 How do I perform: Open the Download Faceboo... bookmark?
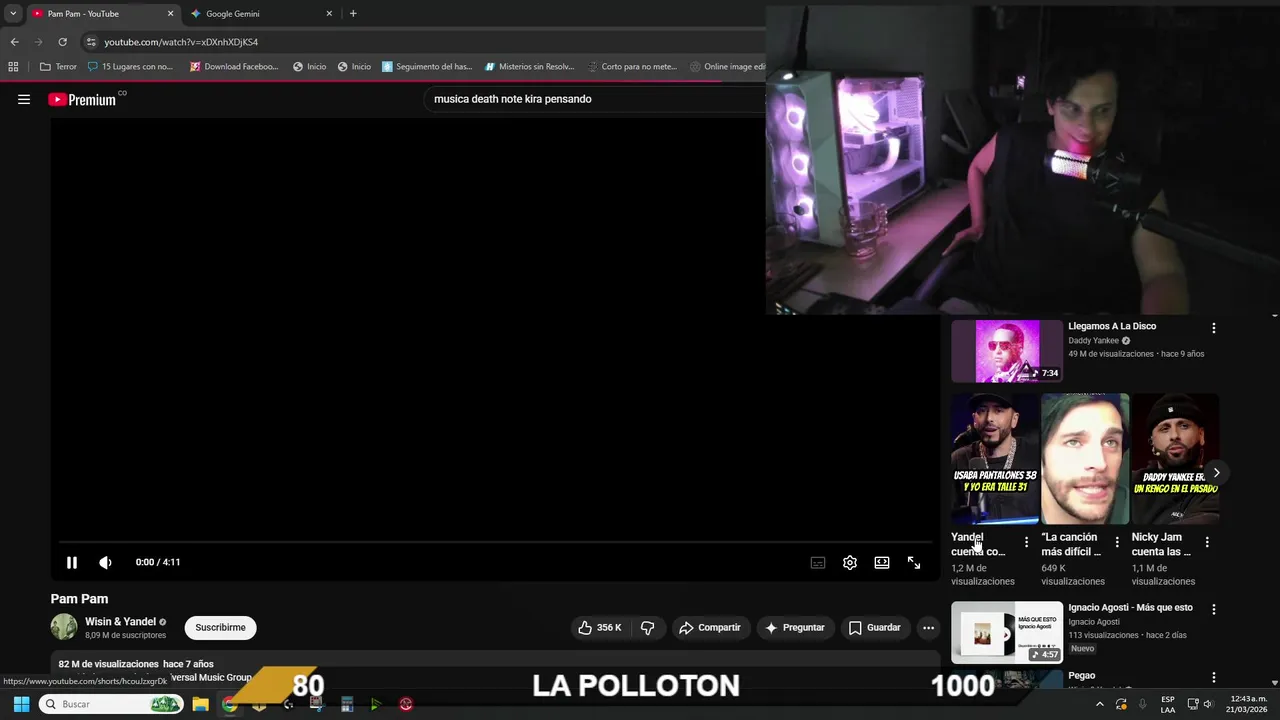234,67
